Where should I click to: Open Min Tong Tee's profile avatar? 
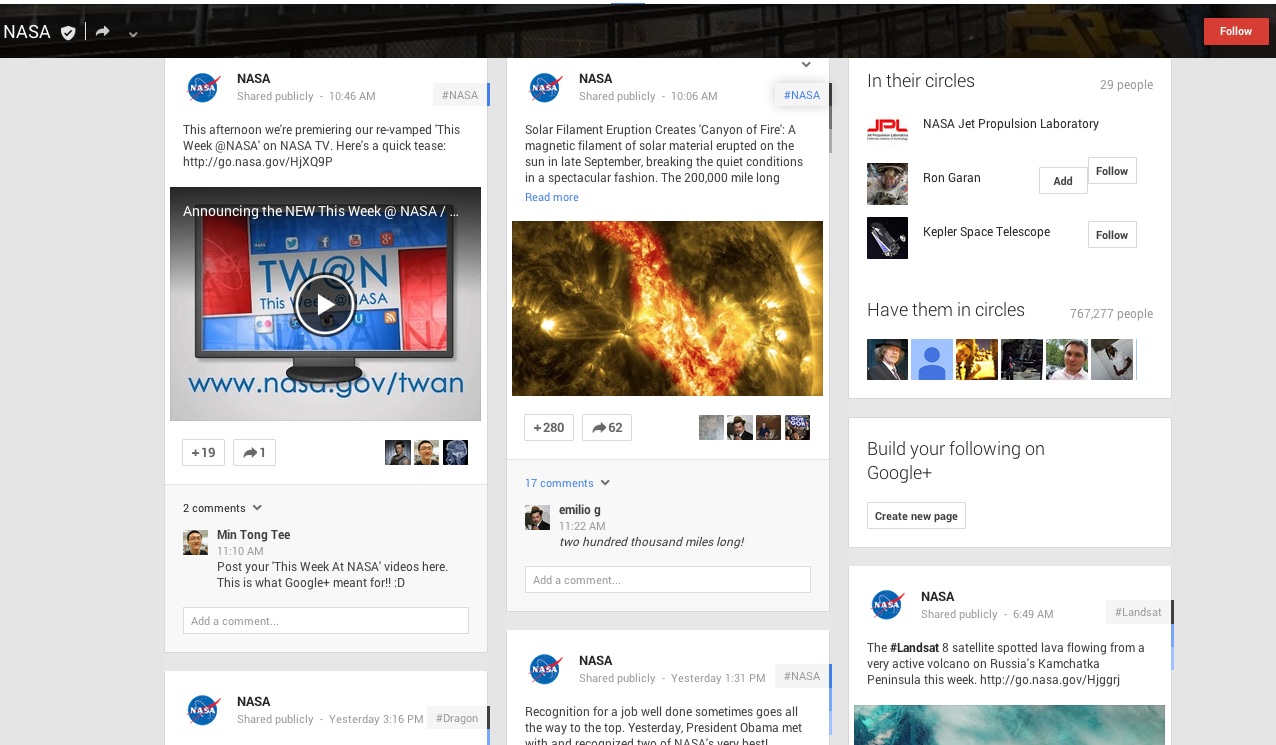click(x=195, y=543)
